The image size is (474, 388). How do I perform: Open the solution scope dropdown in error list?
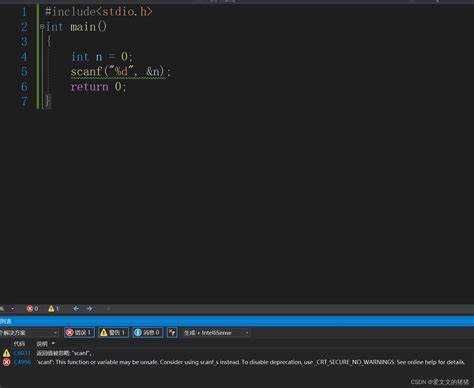coord(29,333)
